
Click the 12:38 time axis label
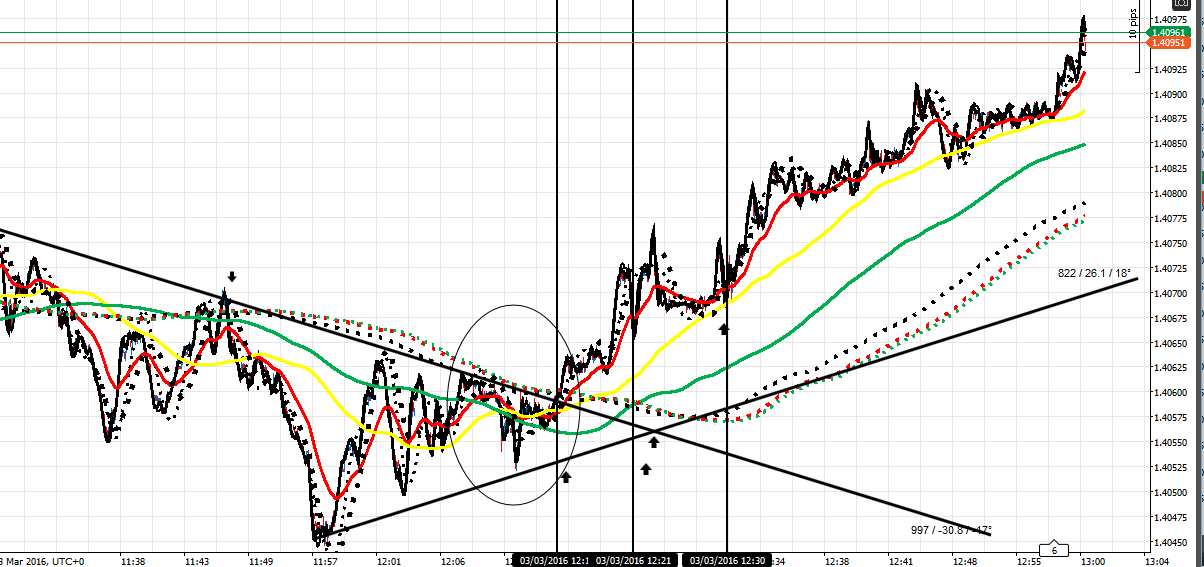(x=838, y=561)
